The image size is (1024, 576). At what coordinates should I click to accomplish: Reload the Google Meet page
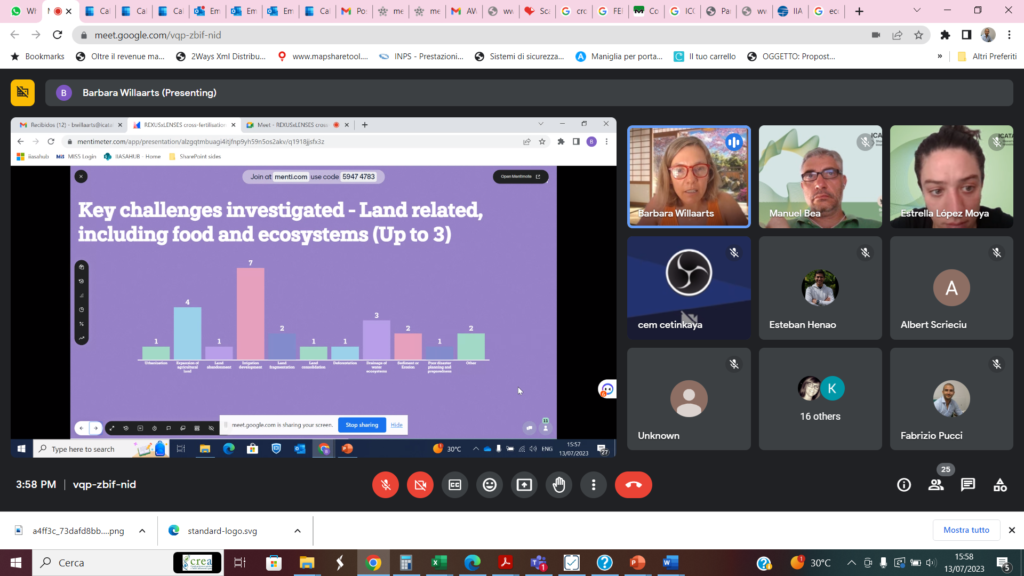click(x=57, y=35)
